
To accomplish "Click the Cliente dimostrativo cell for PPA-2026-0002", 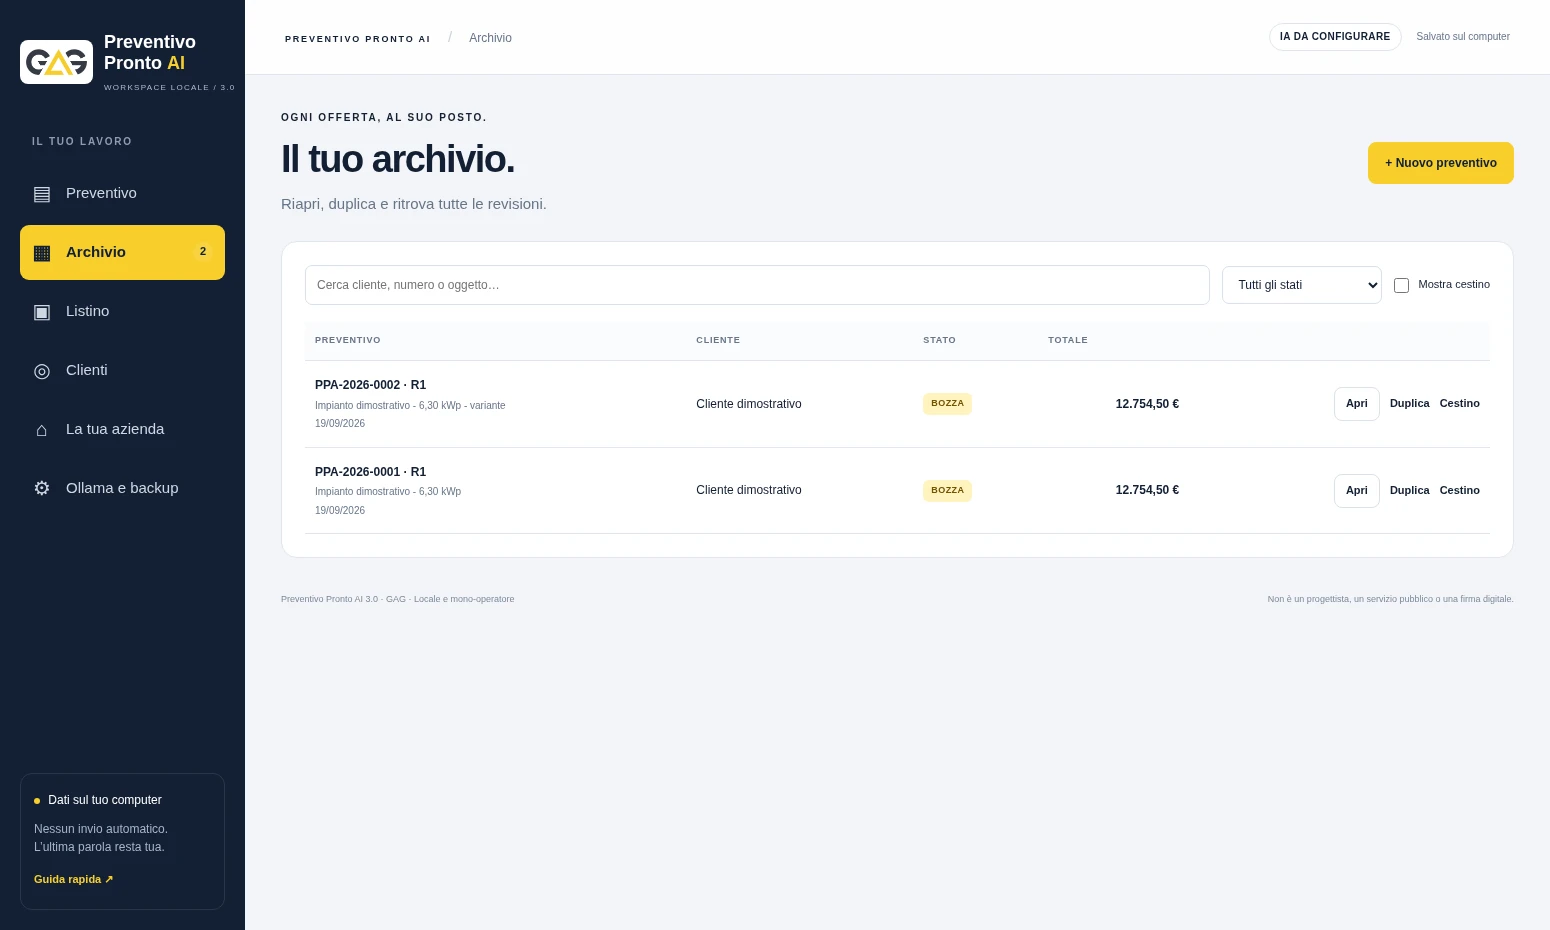I will tap(749, 404).
